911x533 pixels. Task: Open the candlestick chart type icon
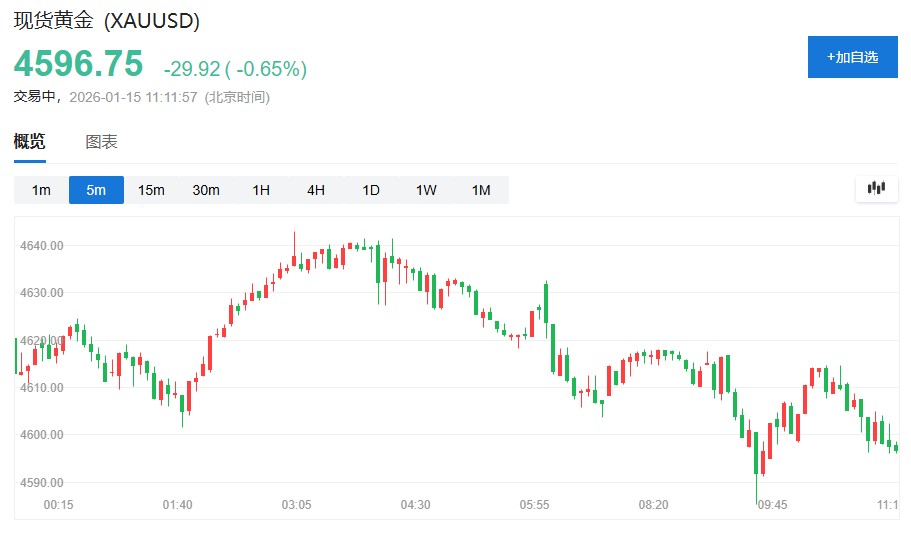pyautogui.click(x=877, y=188)
